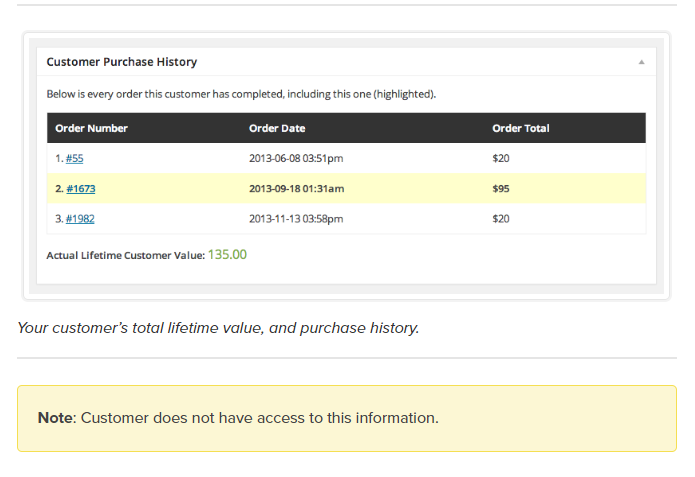The width and height of the screenshot is (695, 477).
Task: Click the $20 total for order #1982
Action: click(x=501, y=218)
